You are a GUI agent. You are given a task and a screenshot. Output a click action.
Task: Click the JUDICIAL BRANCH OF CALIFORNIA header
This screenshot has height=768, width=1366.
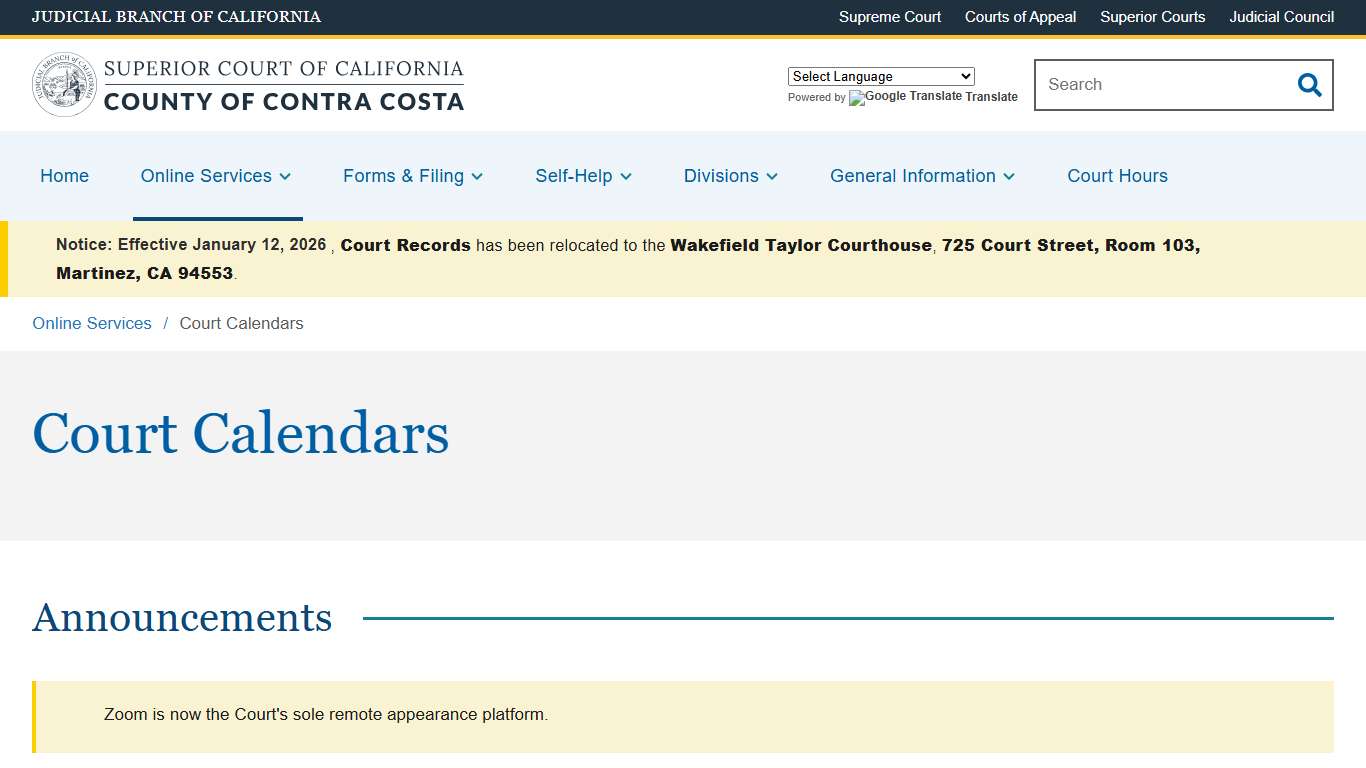(176, 17)
